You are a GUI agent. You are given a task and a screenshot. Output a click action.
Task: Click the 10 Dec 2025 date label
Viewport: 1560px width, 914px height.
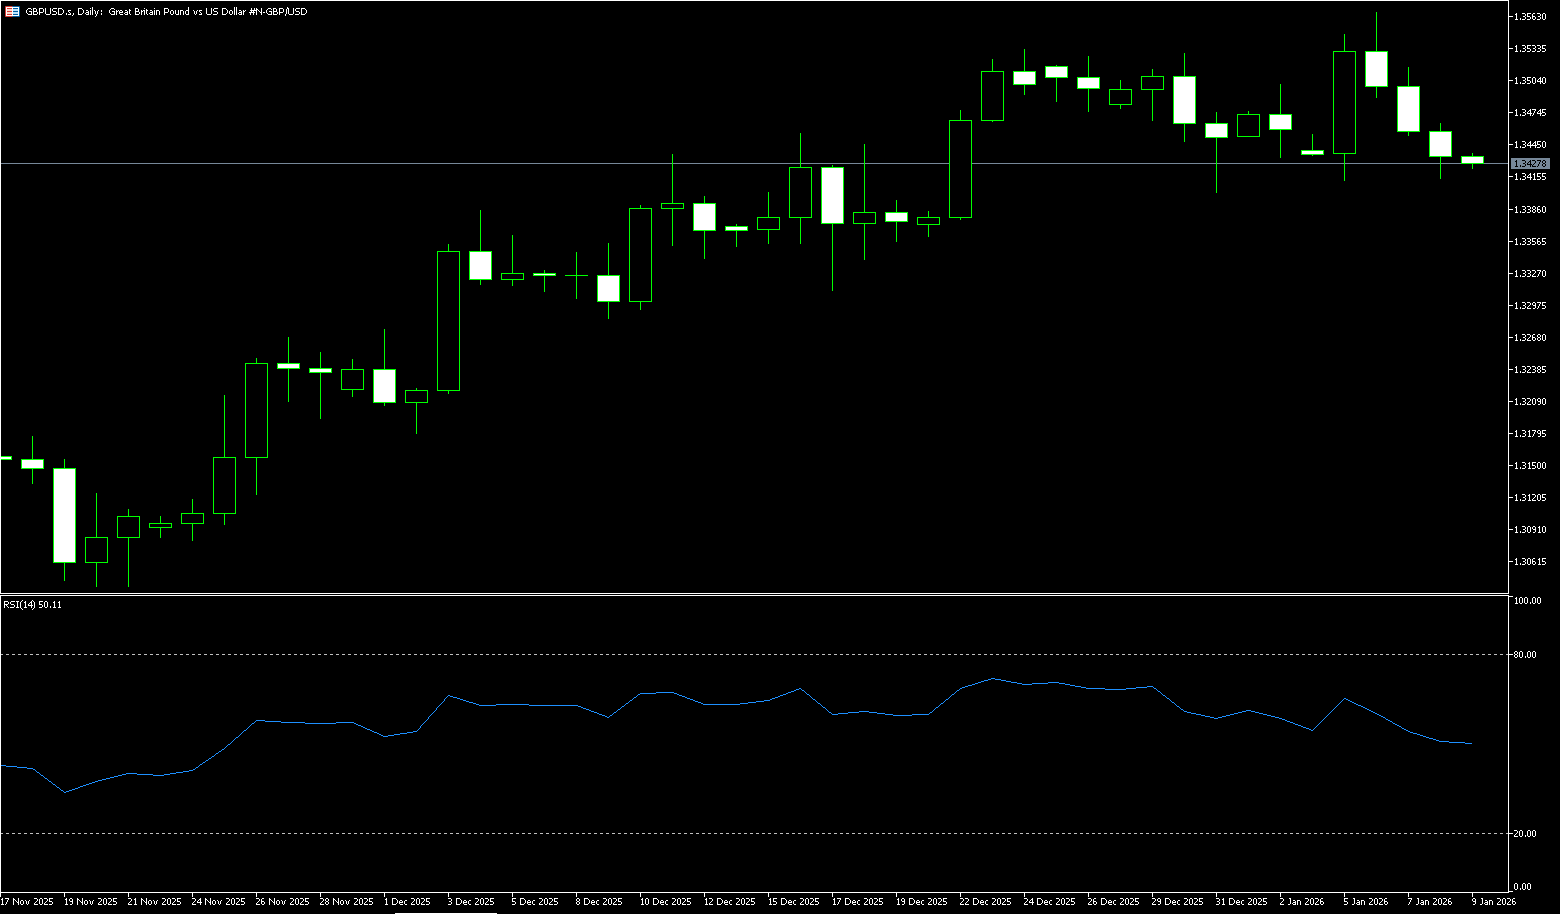tap(665, 901)
